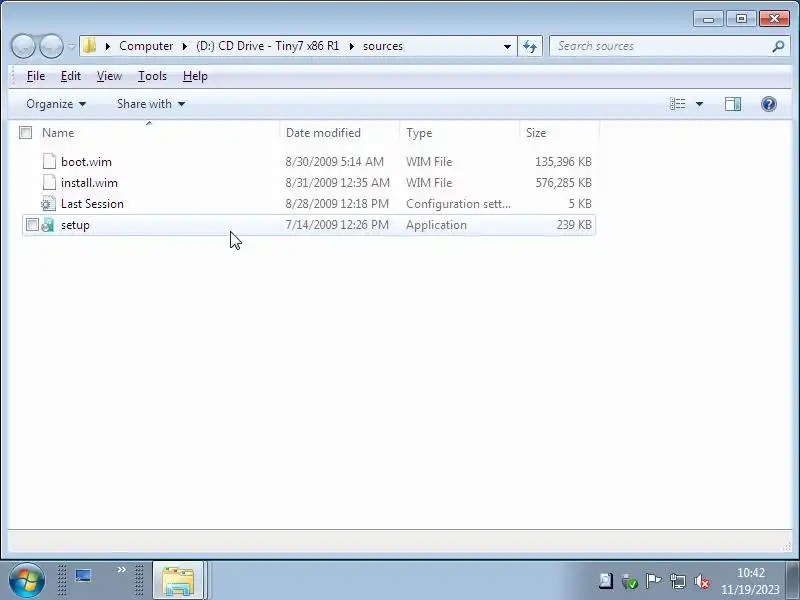Open the address bar history dropdown
Viewport: 800px width, 600px height.
tap(507, 46)
